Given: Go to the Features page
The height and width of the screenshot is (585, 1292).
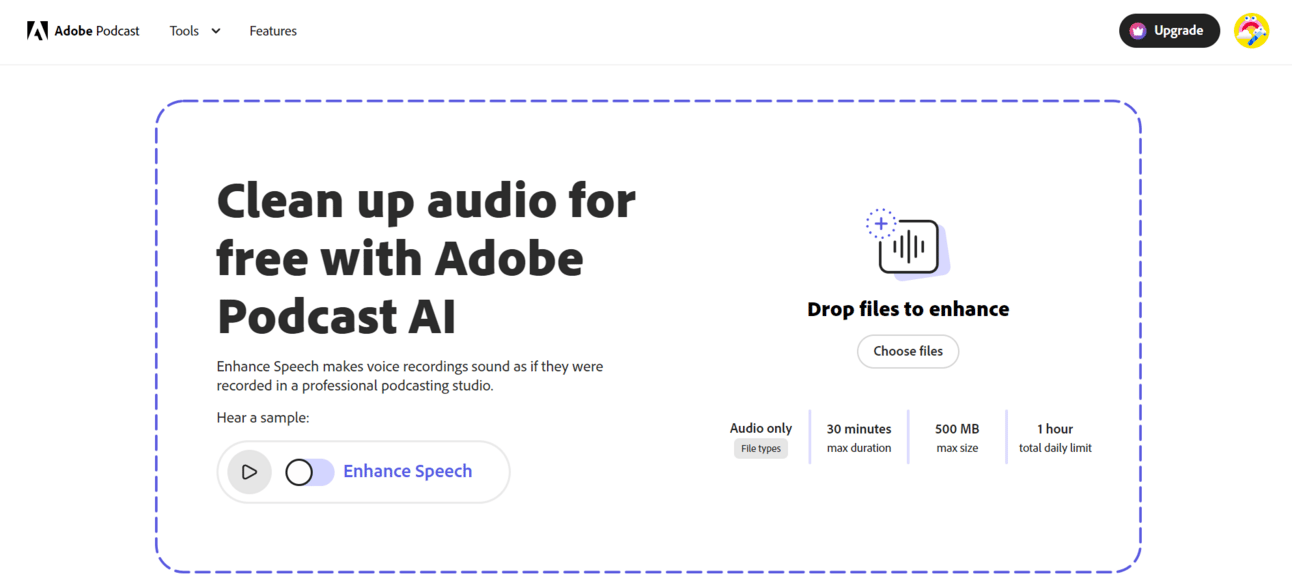Looking at the screenshot, I should [x=273, y=31].
